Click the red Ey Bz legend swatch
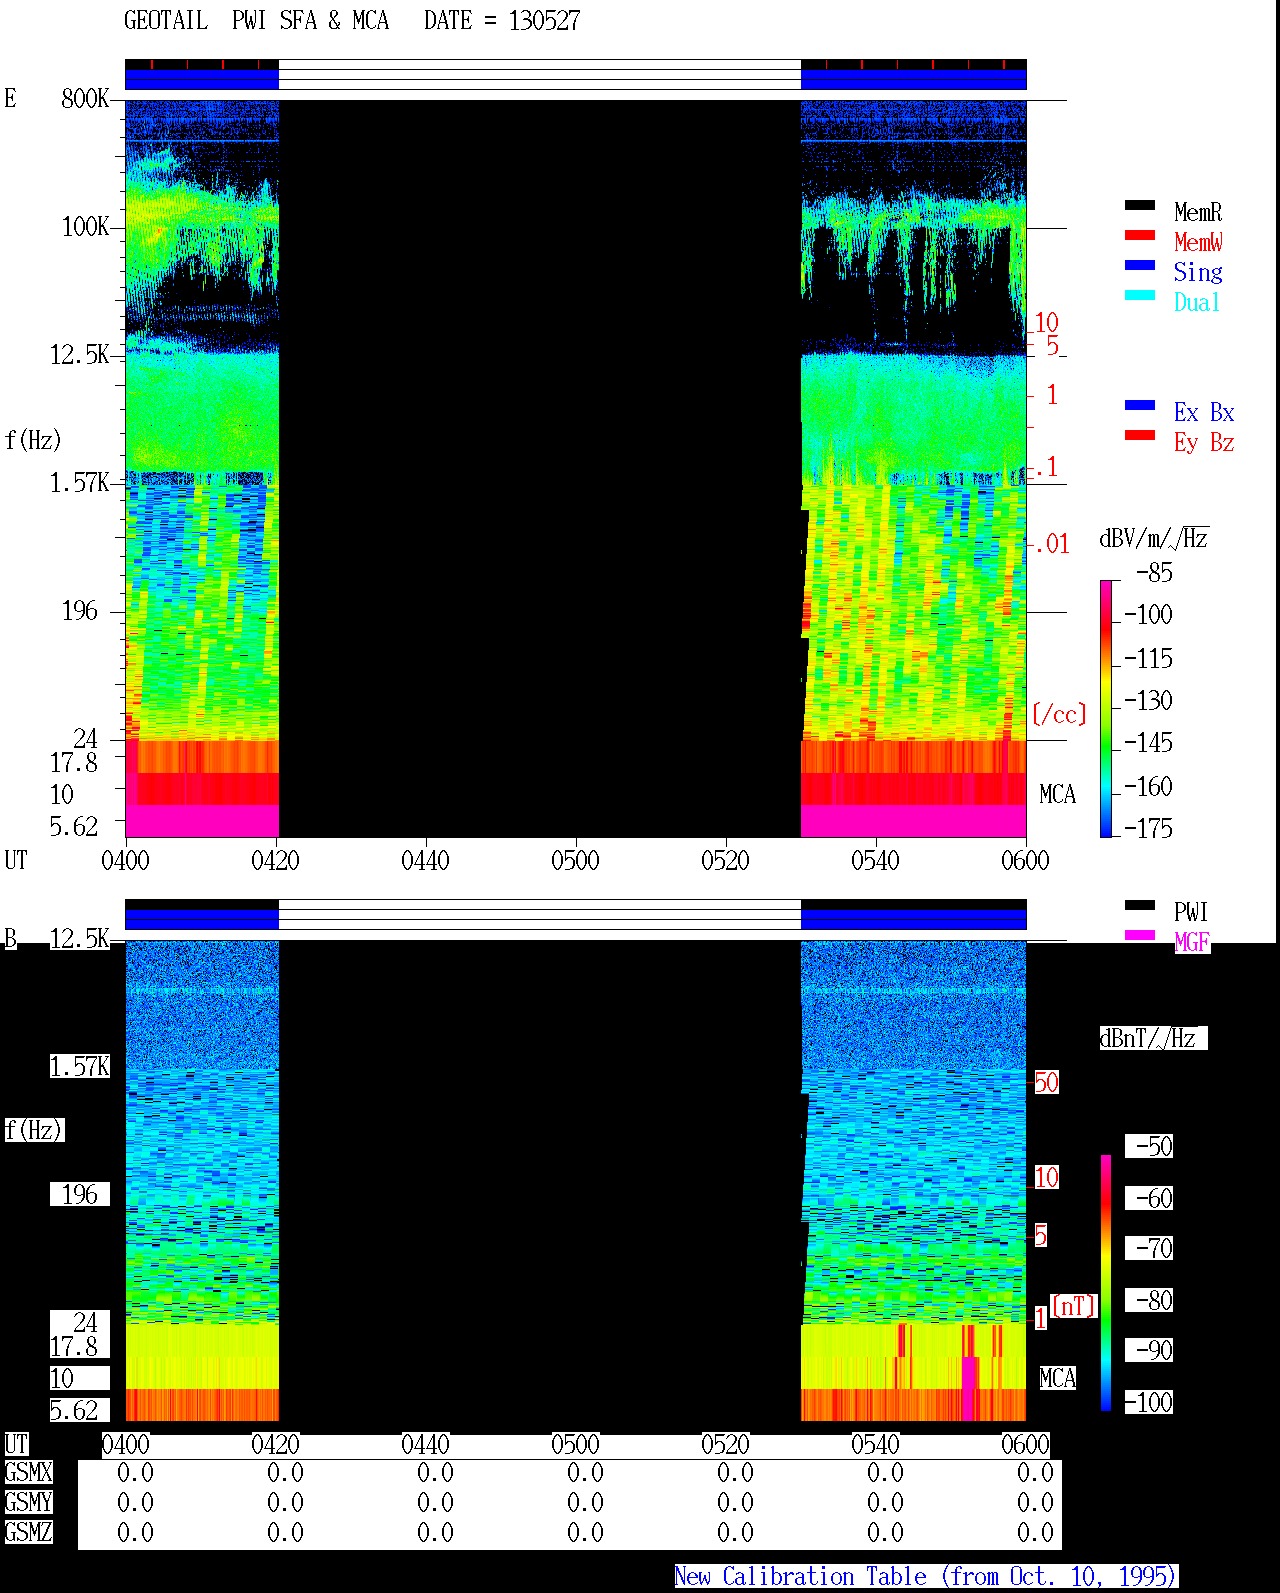The image size is (1280, 1593). 1139,436
